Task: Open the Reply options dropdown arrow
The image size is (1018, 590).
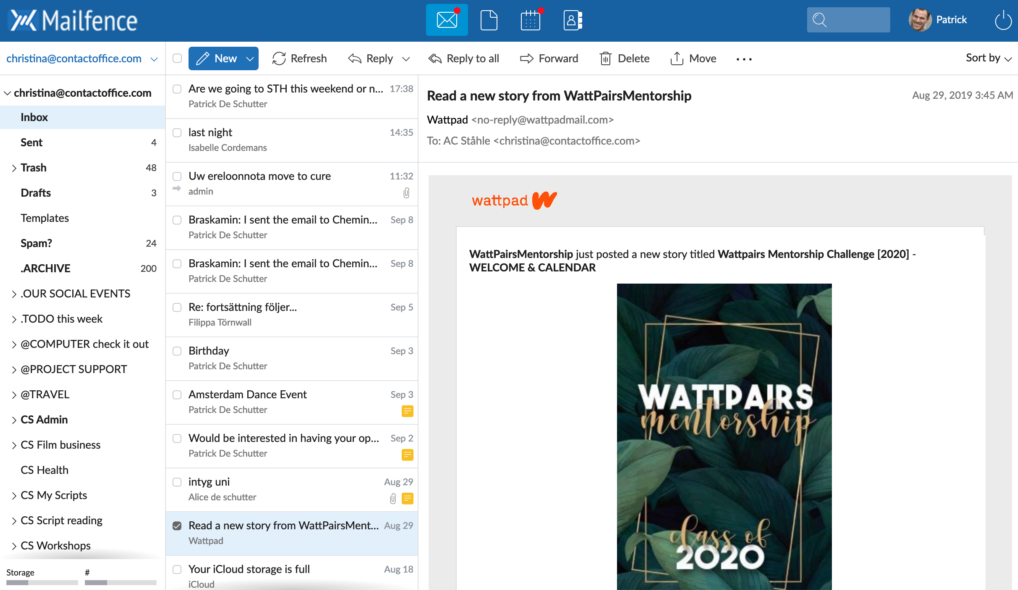Action: pos(406,59)
